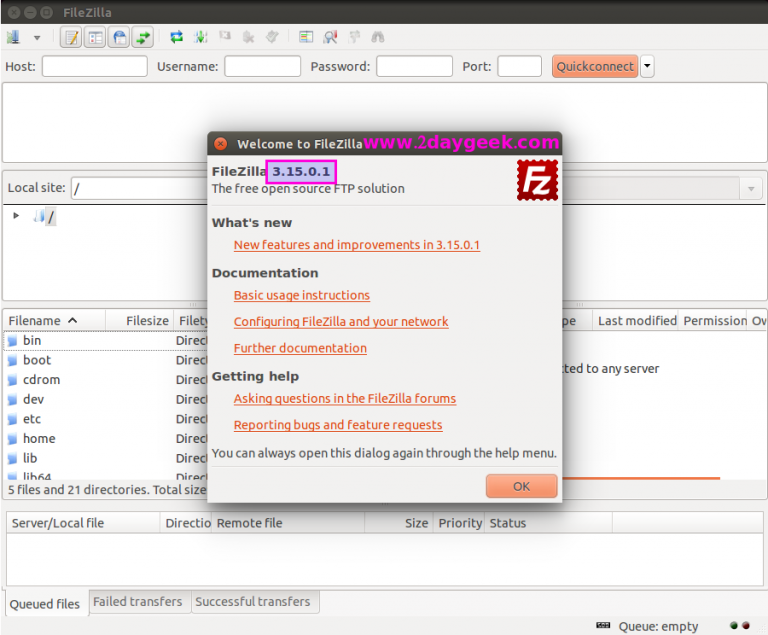
Task: Open Further documentation link
Action: click(300, 348)
